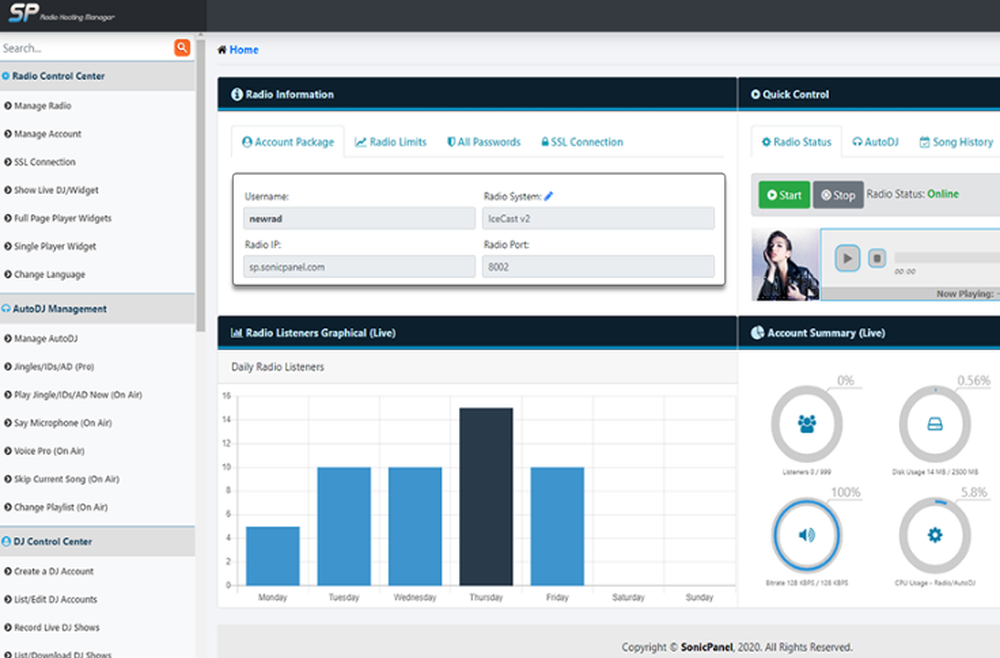Click inside the sidebar Search field
Screen dimensions: 1000x658
84,48
